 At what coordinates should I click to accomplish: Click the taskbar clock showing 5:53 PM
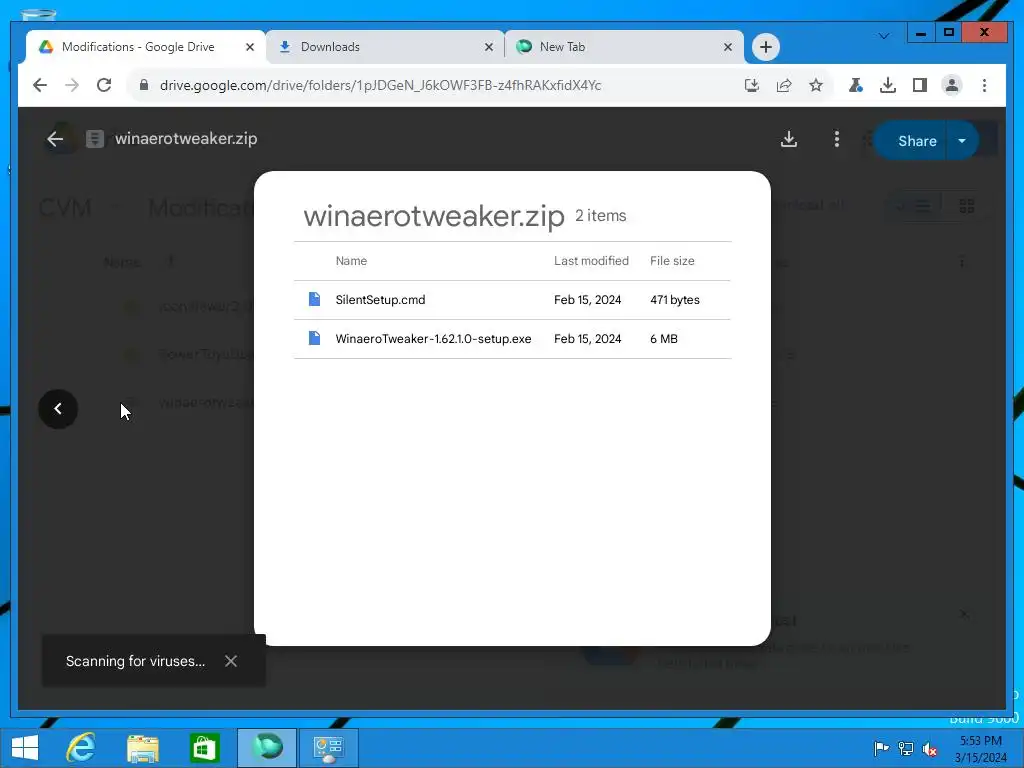pyautogui.click(x=980, y=749)
